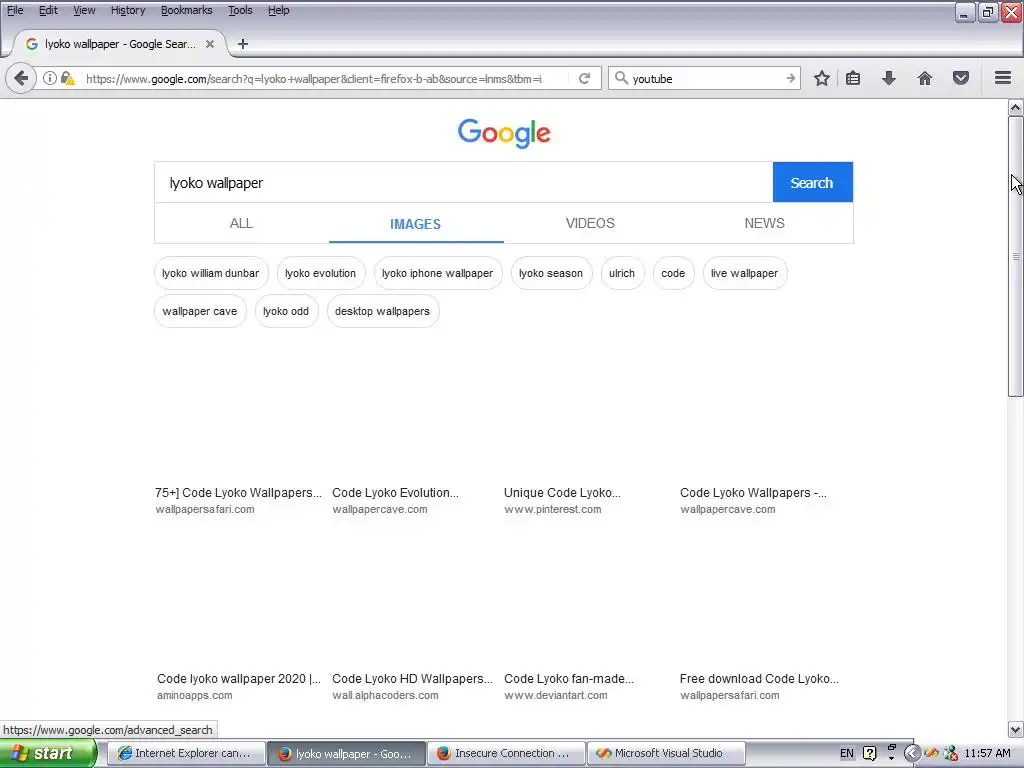Switch to the VIDEOS tab
This screenshot has width=1024, height=768.
pyautogui.click(x=590, y=223)
